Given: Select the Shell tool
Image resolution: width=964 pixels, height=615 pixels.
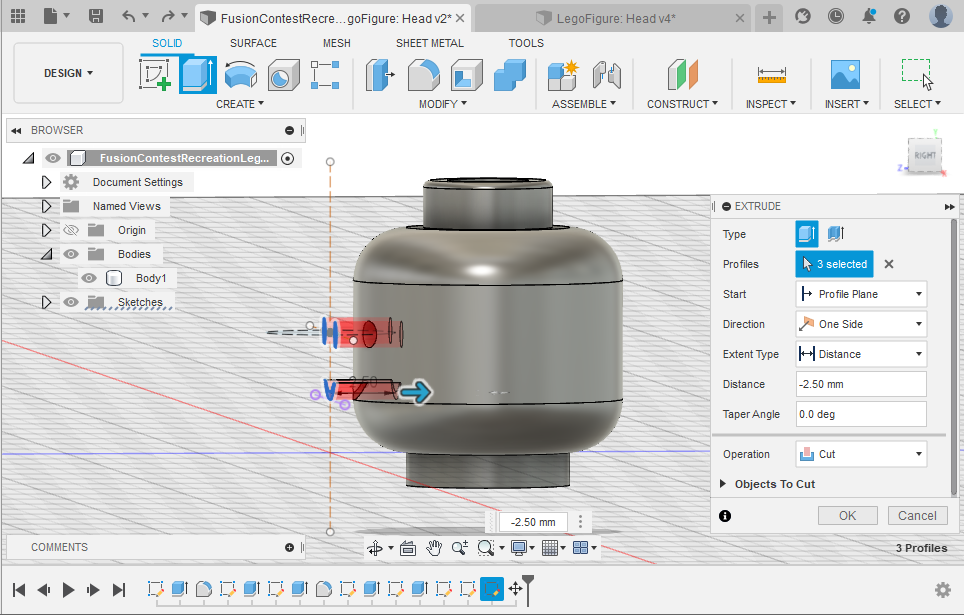Looking at the screenshot, I should 466,74.
